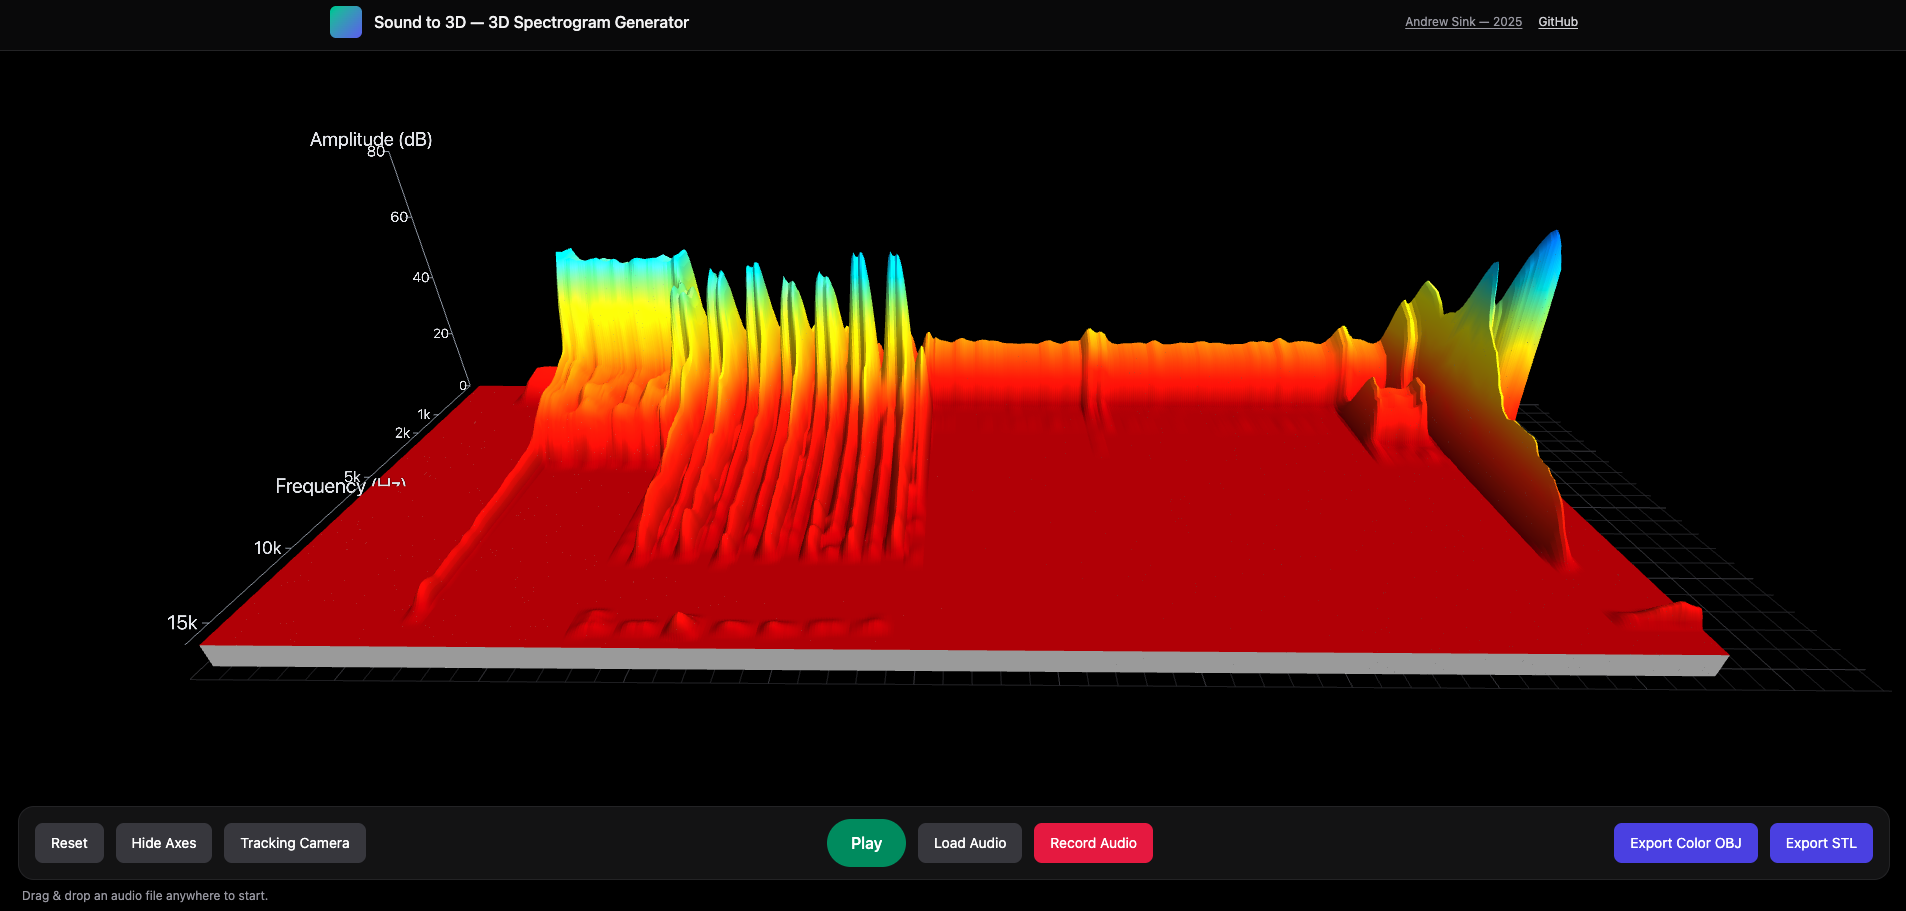Export the model using Export Color OBJ
This screenshot has height=911, width=1906.
point(1685,843)
